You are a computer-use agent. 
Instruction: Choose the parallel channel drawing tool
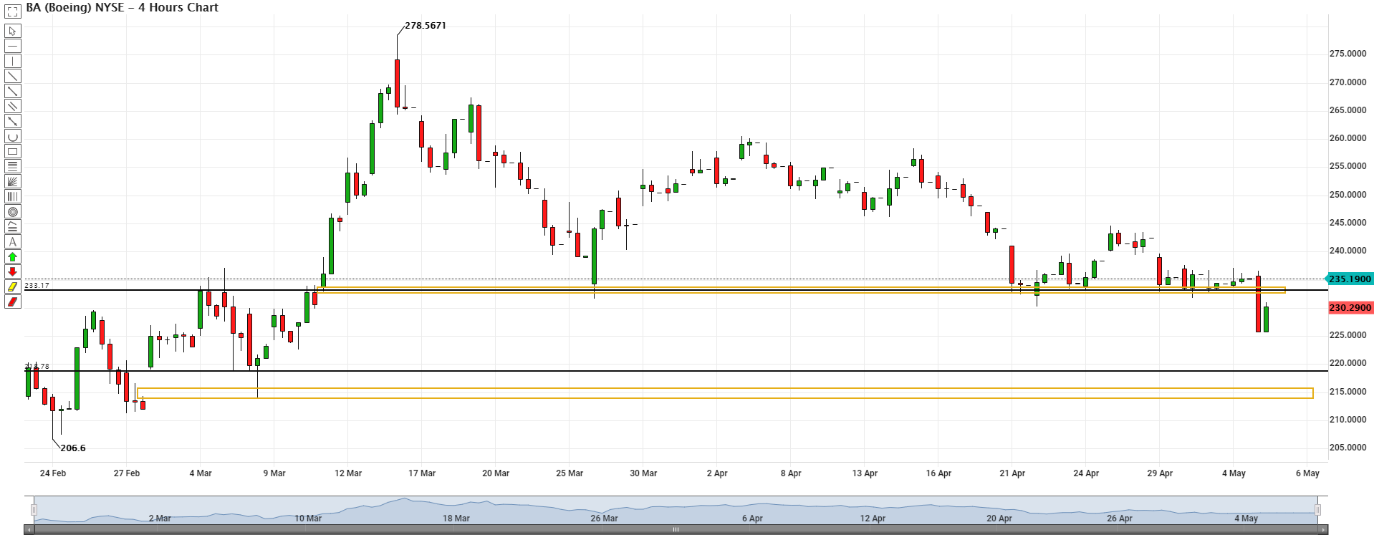pos(12,106)
